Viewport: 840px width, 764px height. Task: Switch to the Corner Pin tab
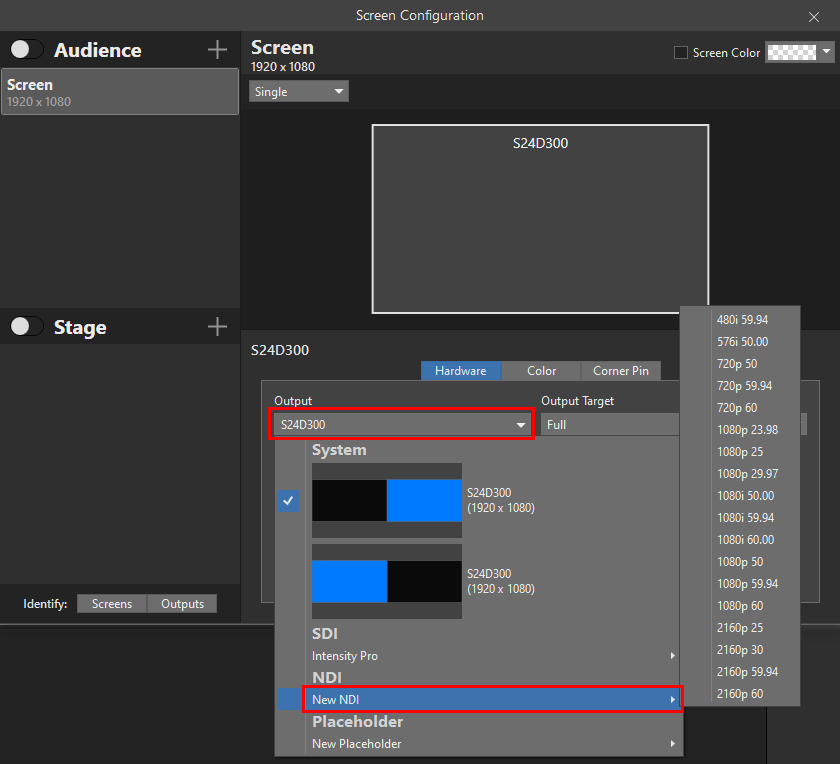[620, 371]
